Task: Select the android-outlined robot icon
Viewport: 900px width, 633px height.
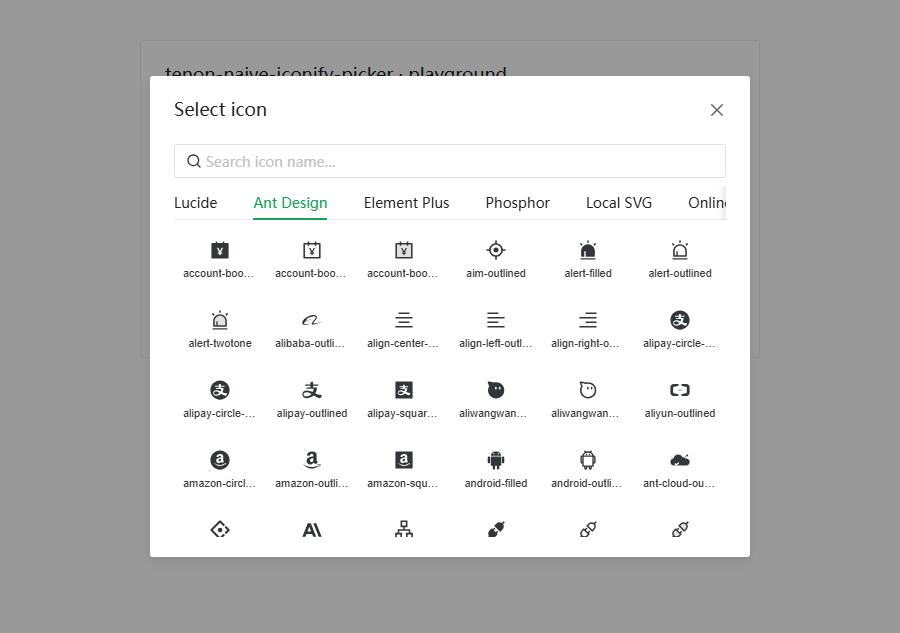Action: [x=588, y=460]
